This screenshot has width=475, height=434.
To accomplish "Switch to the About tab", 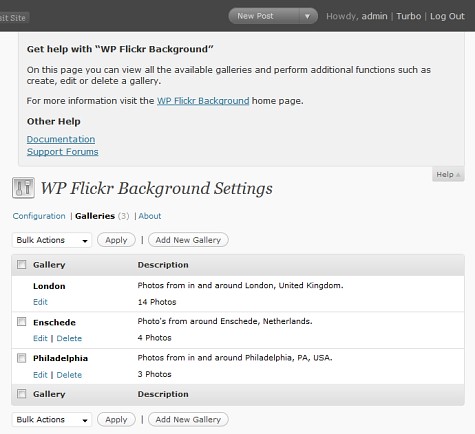I will [150, 216].
